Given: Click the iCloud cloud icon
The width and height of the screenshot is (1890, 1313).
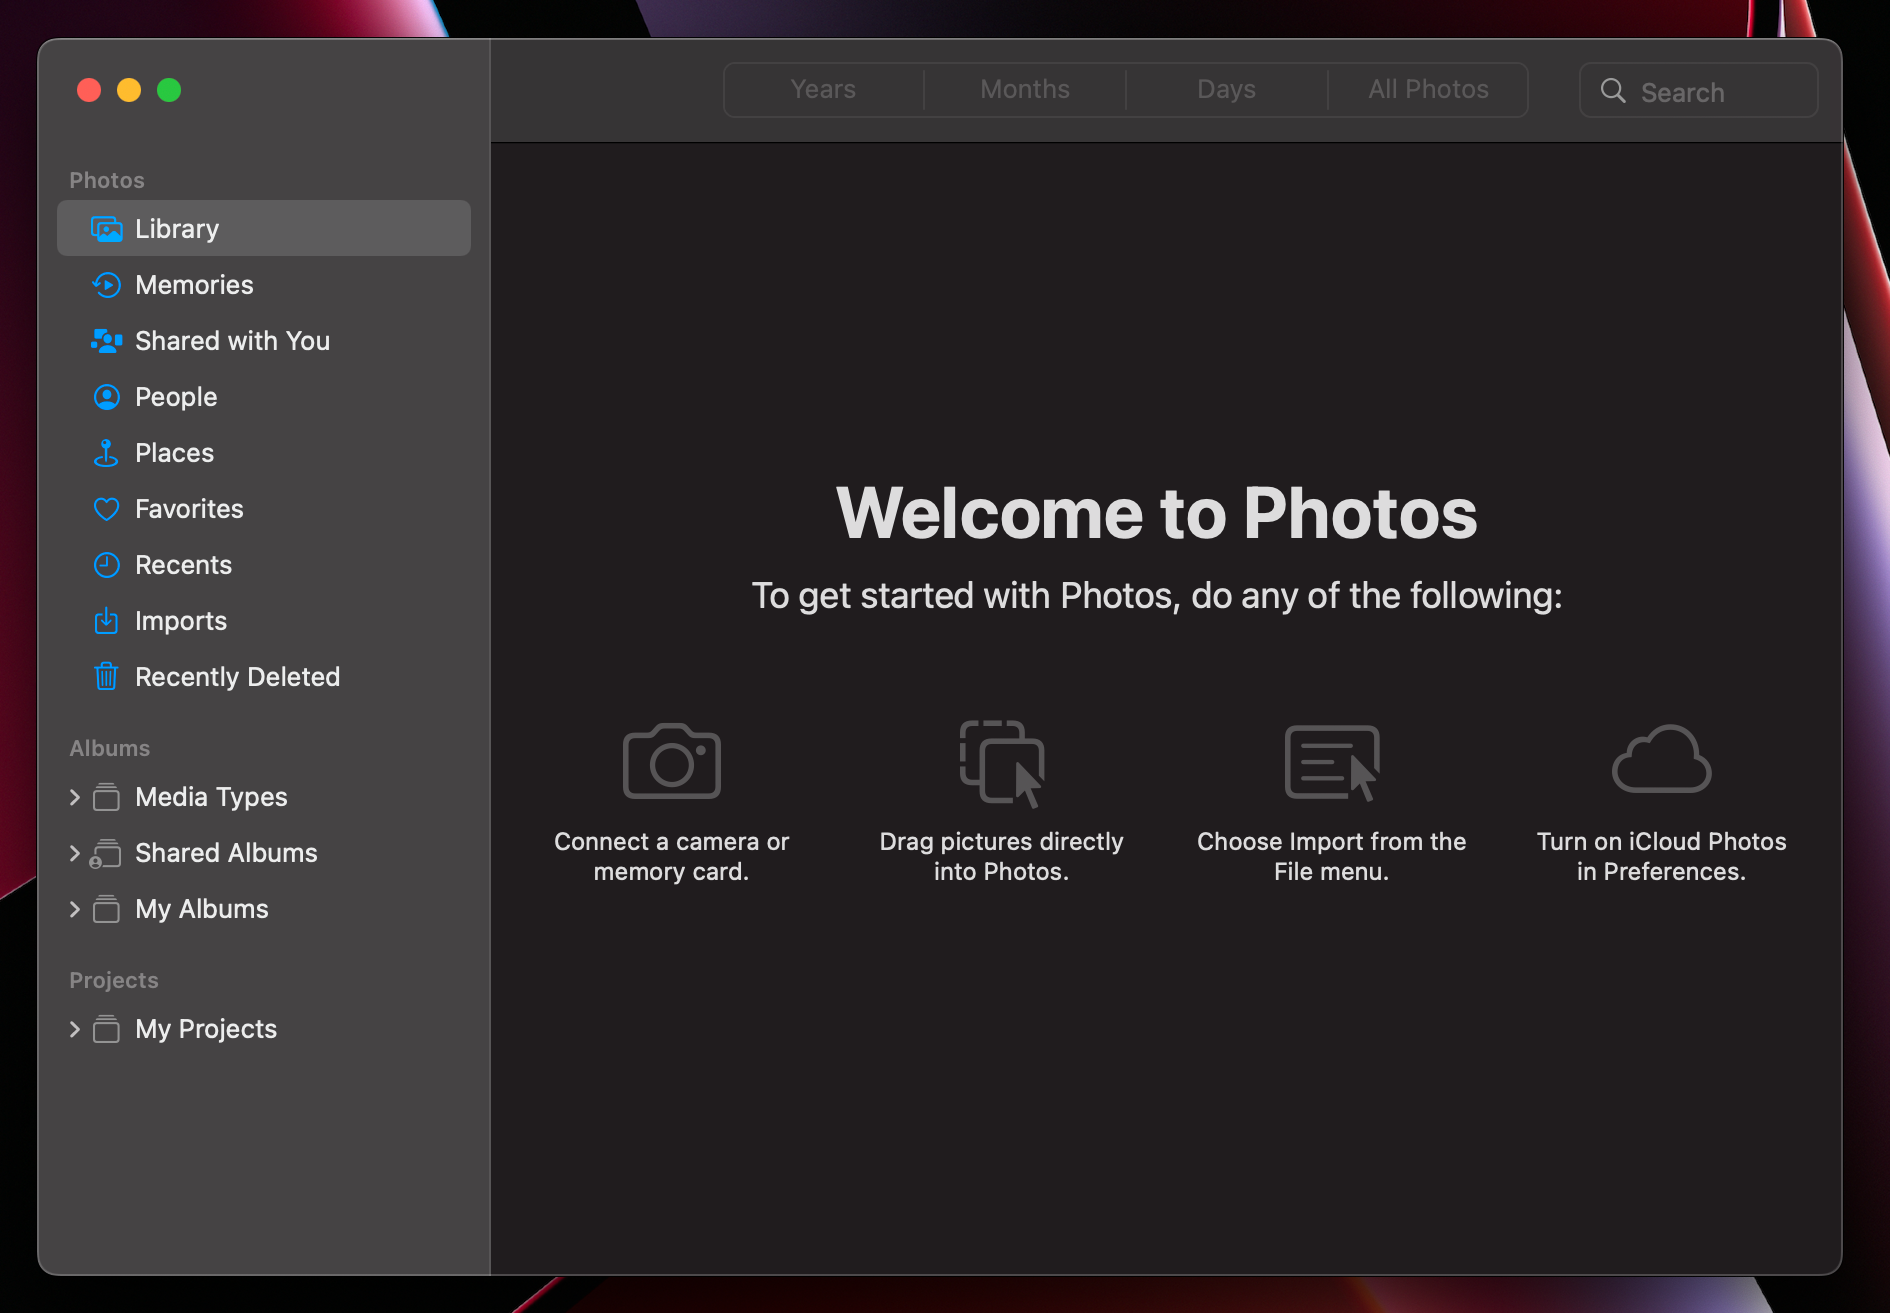Looking at the screenshot, I should 1662,759.
